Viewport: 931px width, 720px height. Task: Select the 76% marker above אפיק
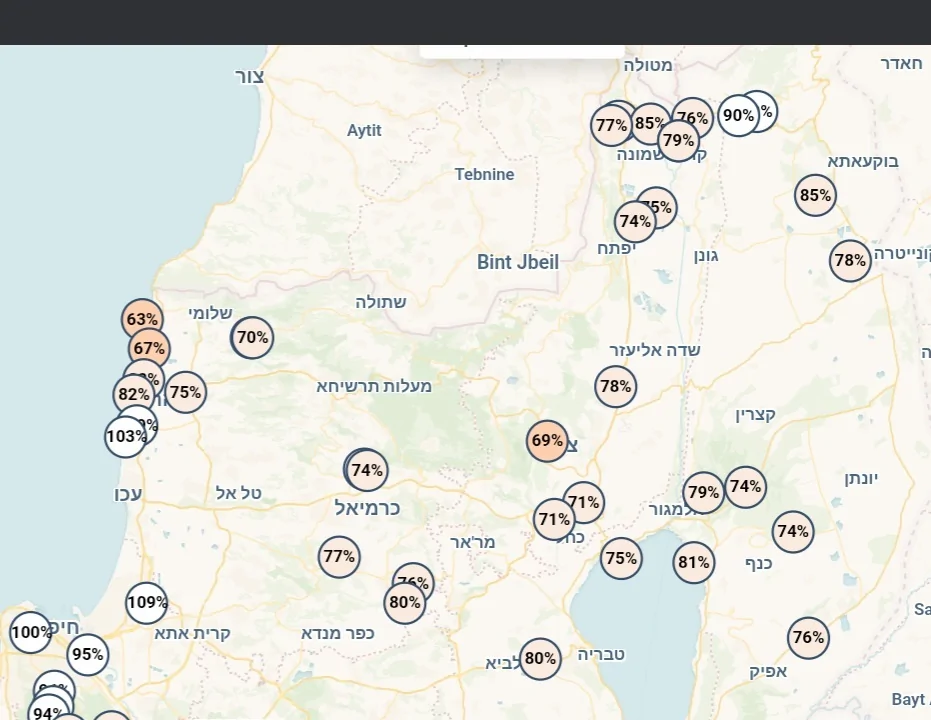[x=807, y=637]
